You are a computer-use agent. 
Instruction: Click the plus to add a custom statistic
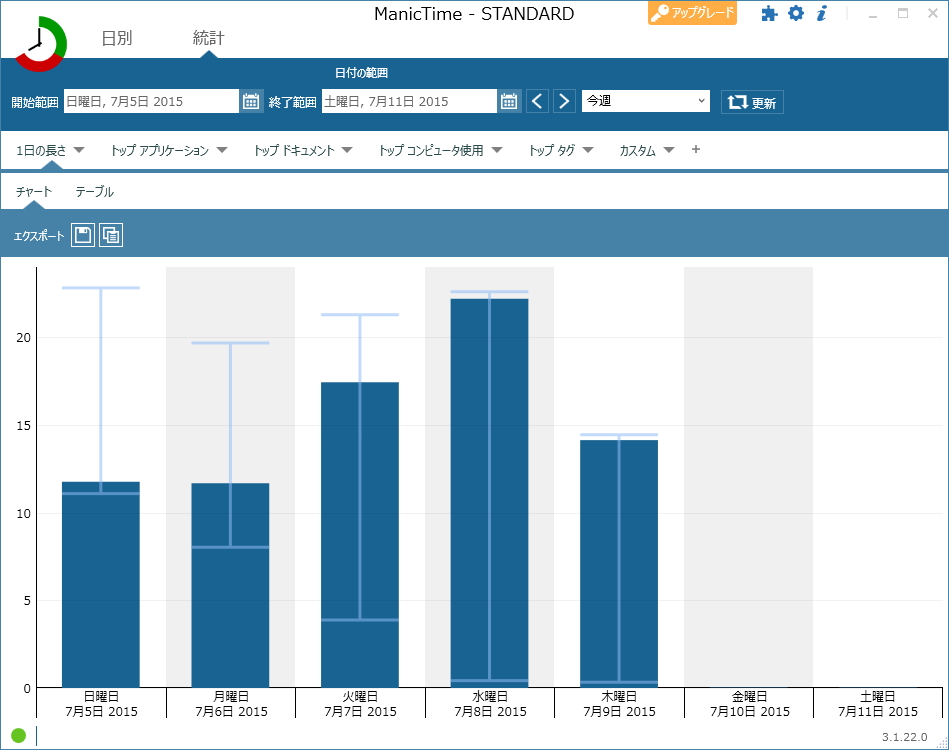click(695, 149)
